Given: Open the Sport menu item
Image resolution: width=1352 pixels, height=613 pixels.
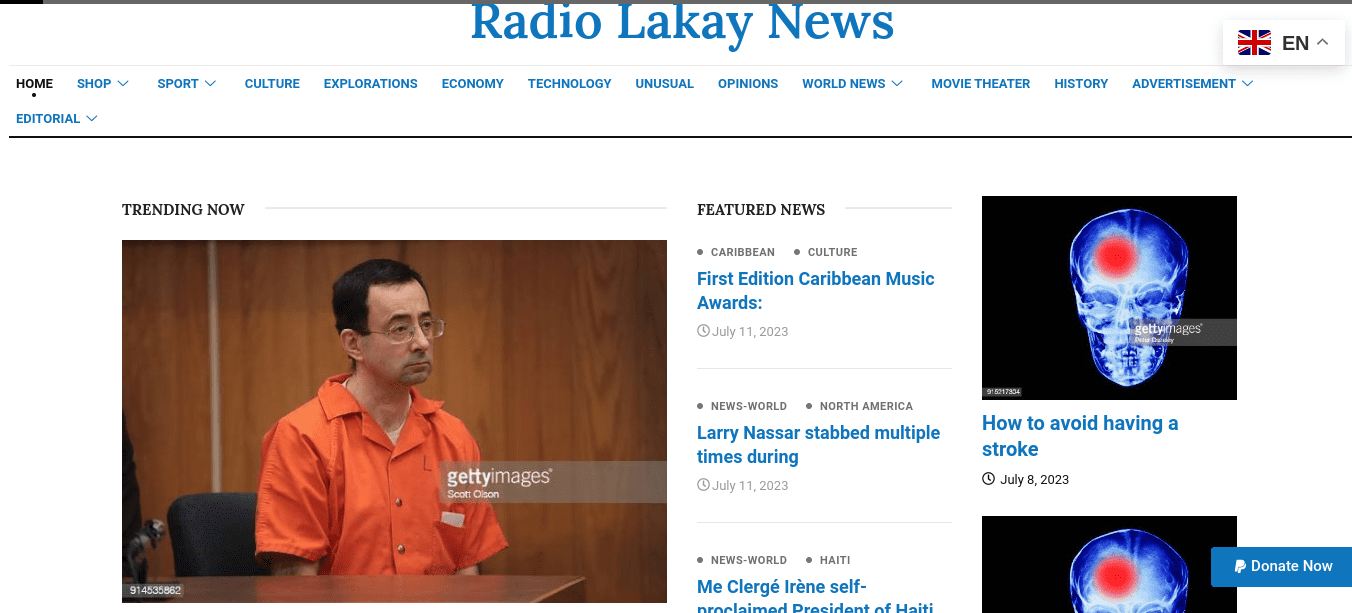Looking at the screenshot, I should (178, 84).
